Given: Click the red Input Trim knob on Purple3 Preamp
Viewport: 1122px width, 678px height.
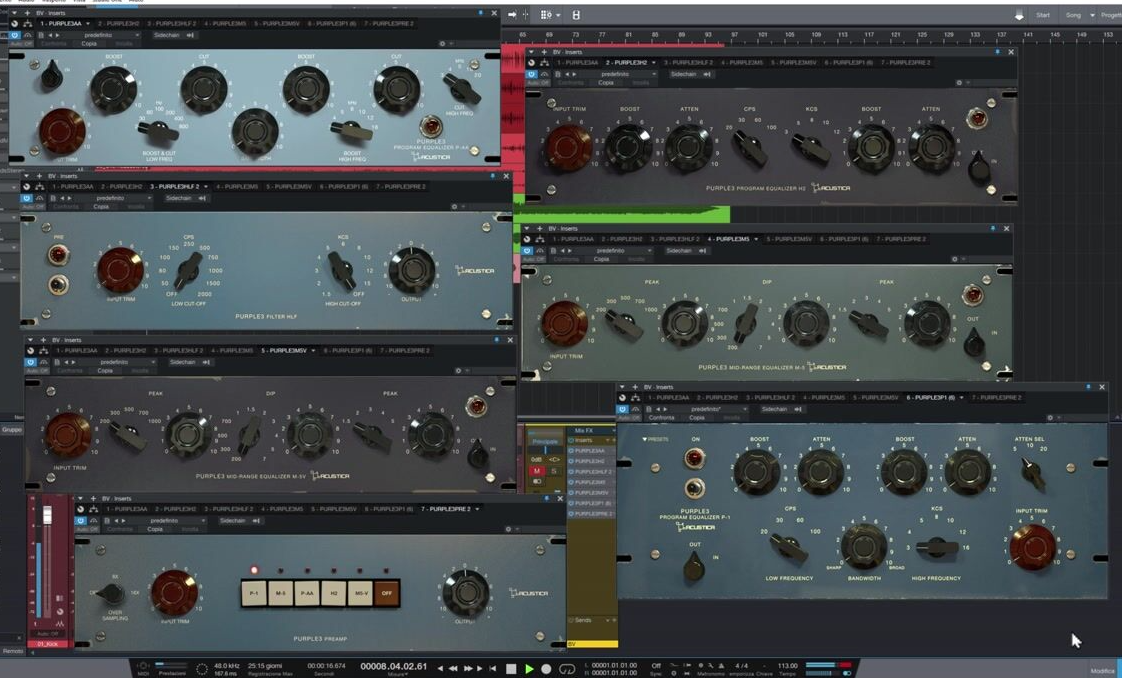Looking at the screenshot, I should click(x=174, y=593).
